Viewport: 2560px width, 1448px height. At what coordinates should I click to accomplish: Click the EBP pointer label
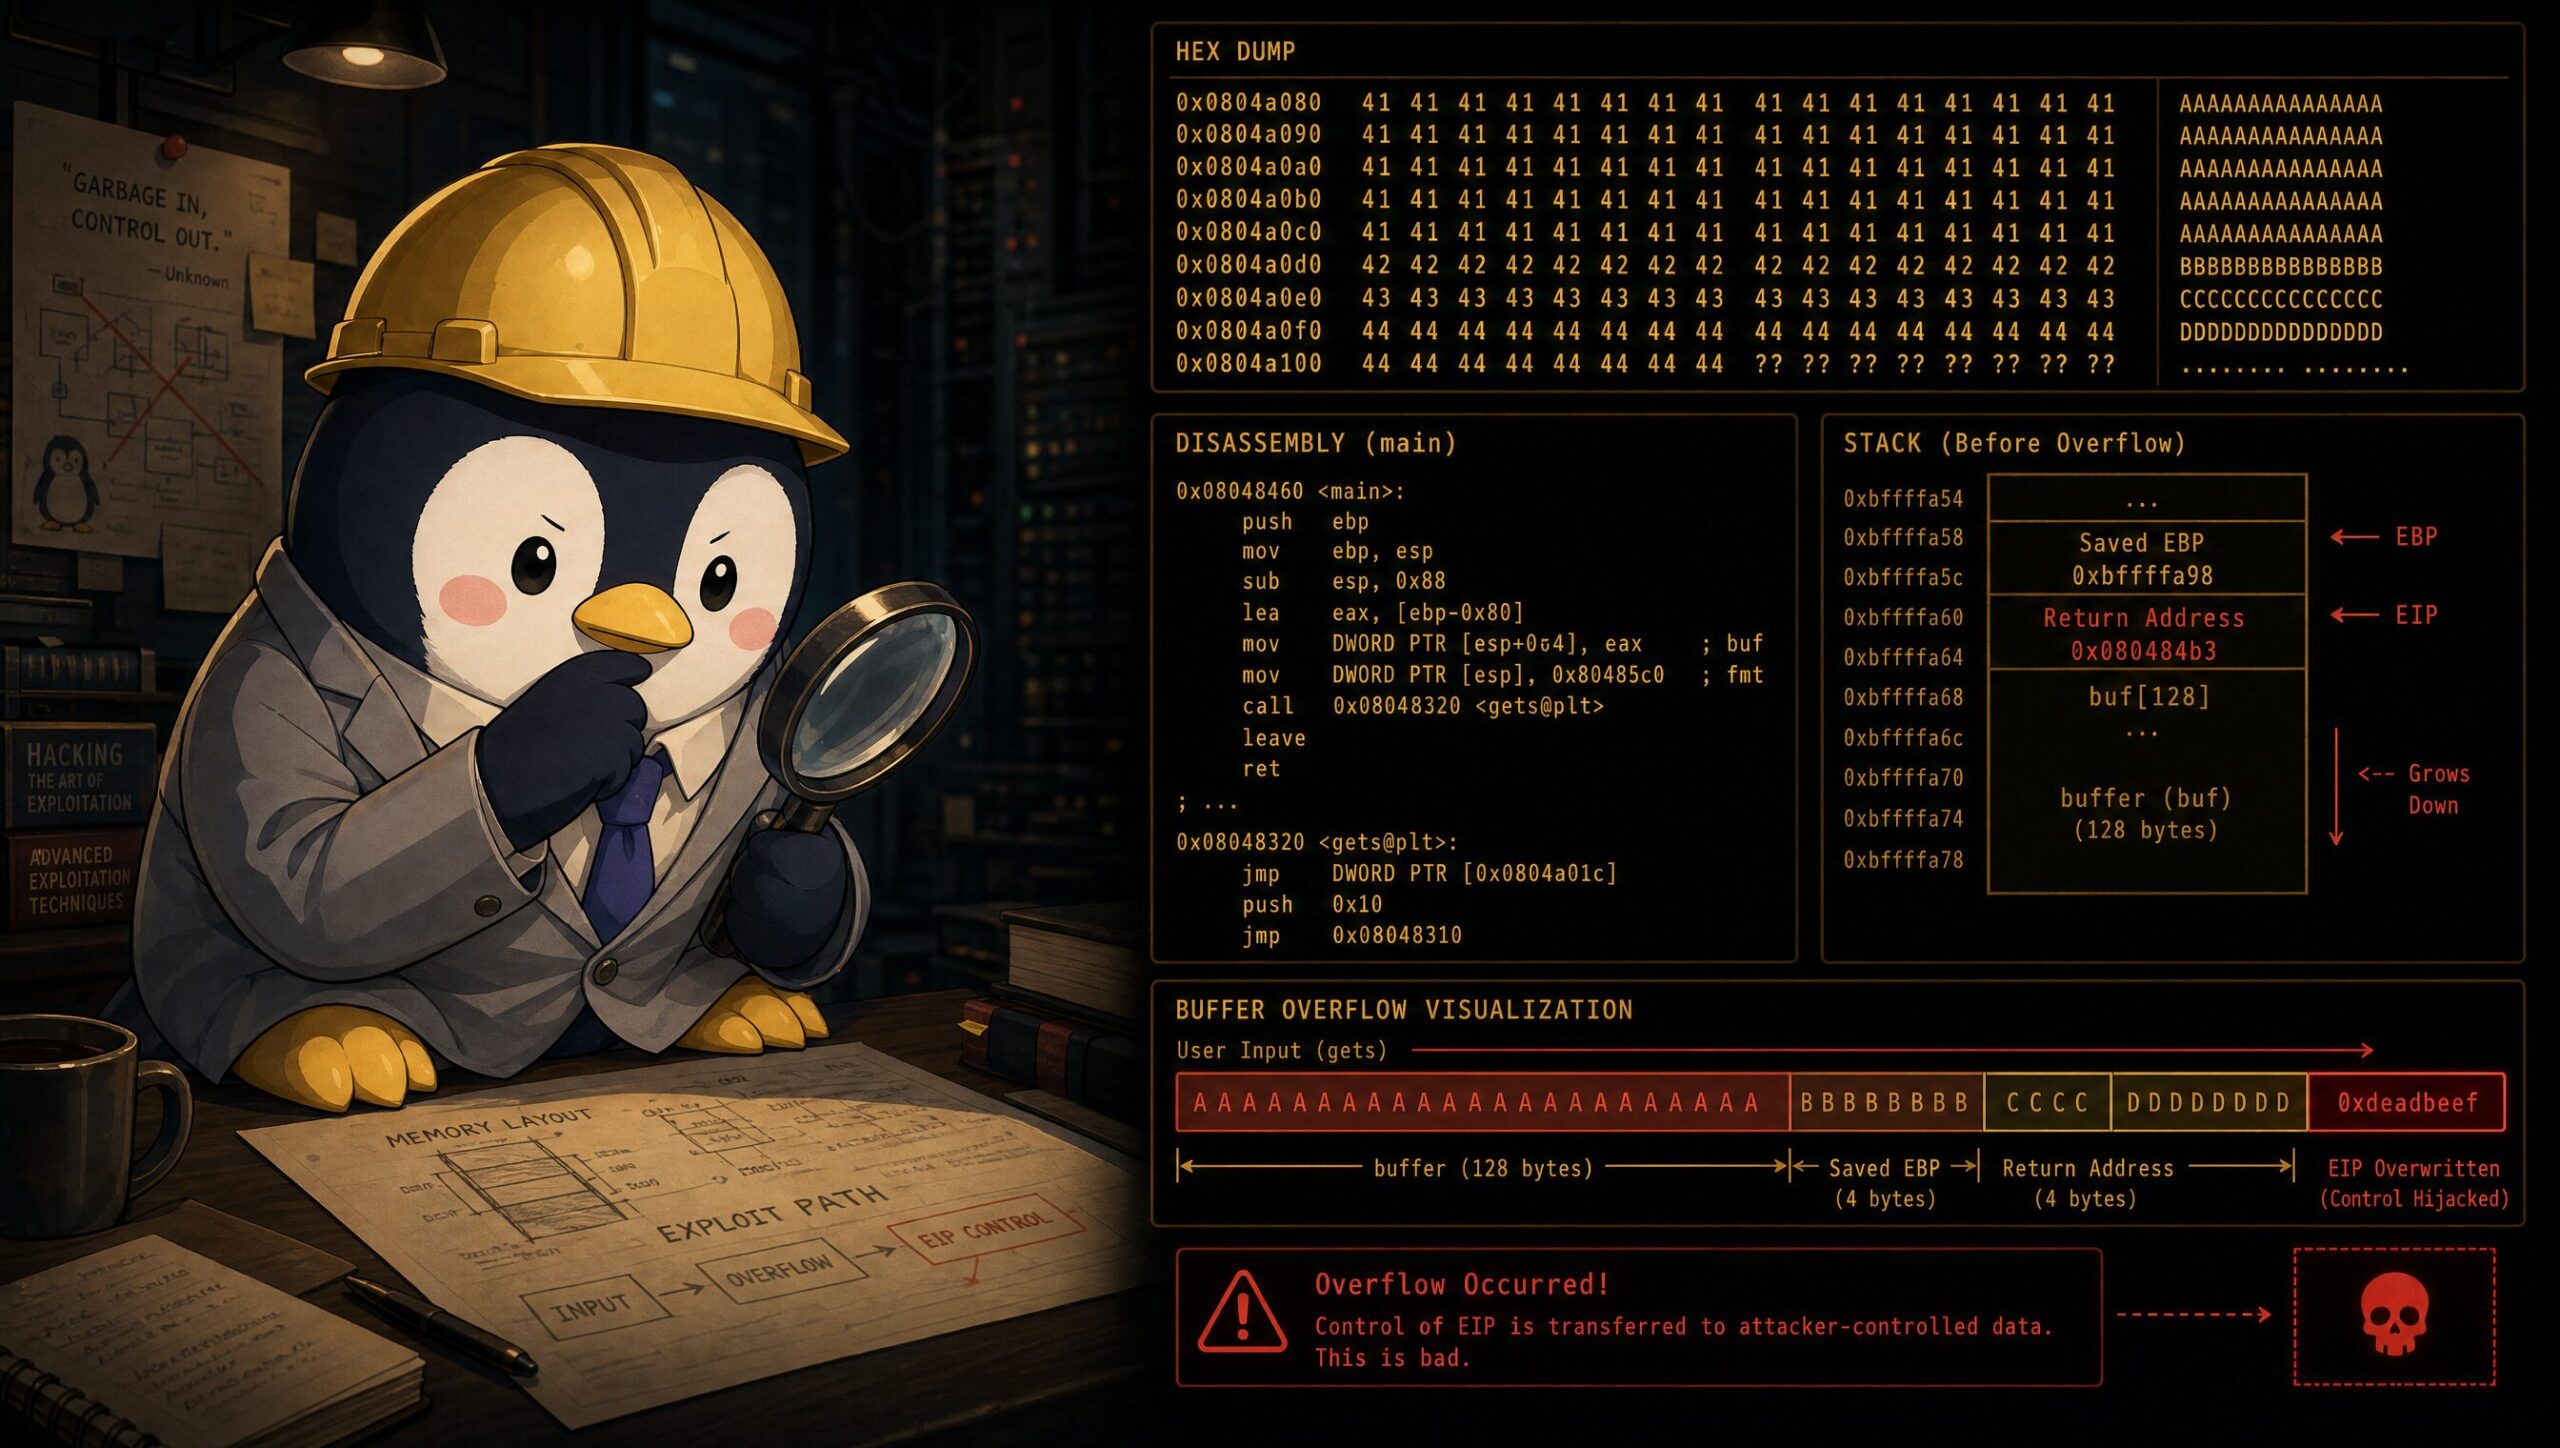[x=2416, y=537]
